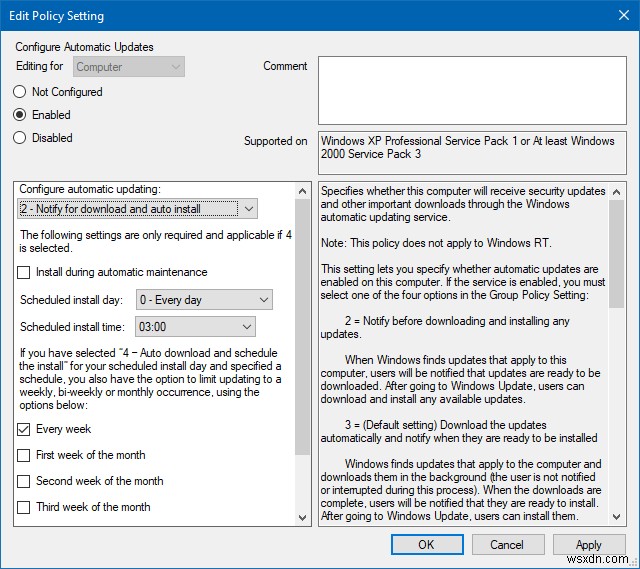
Task: Click the Supported on text field
Action: [472, 153]
